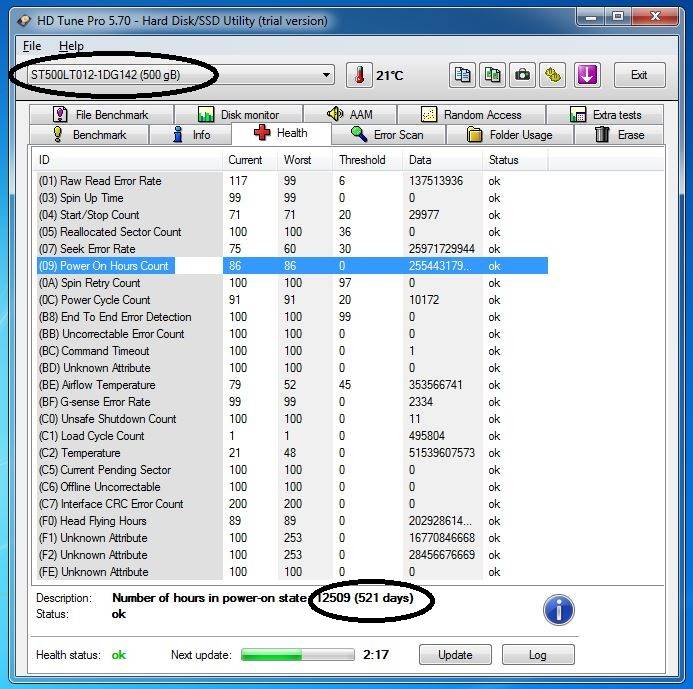Select the Reallocated Sector Count row
Screen dimensions: 693x689
(293, 232)
